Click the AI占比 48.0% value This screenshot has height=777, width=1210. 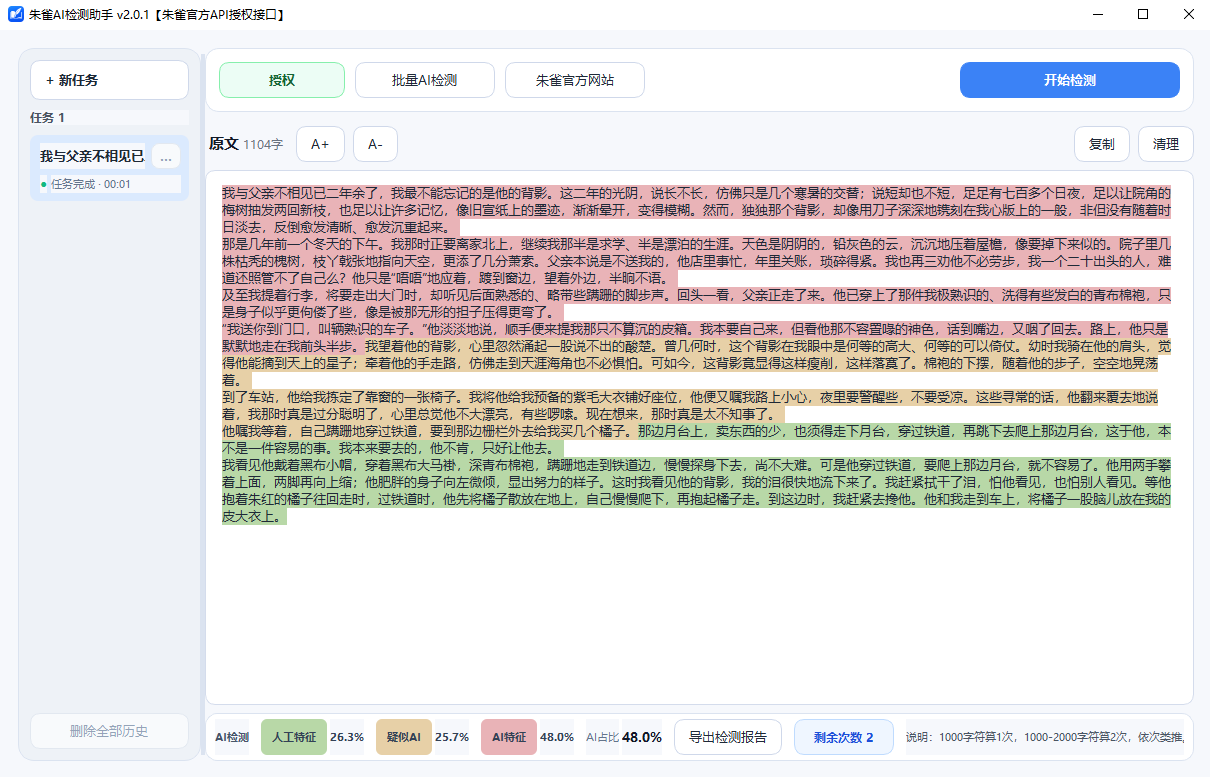[x=642, y=737]
